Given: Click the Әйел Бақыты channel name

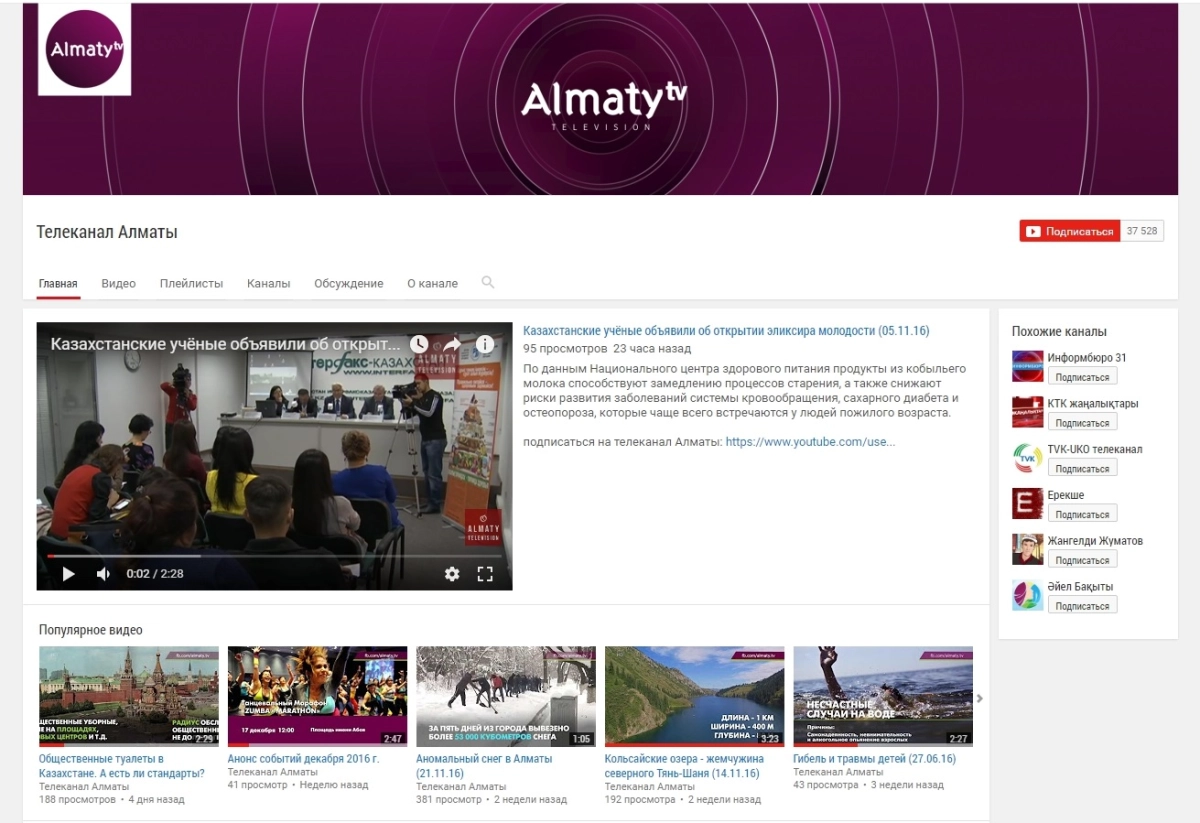Looking at the screenshot, I should tap(1080, 587).
